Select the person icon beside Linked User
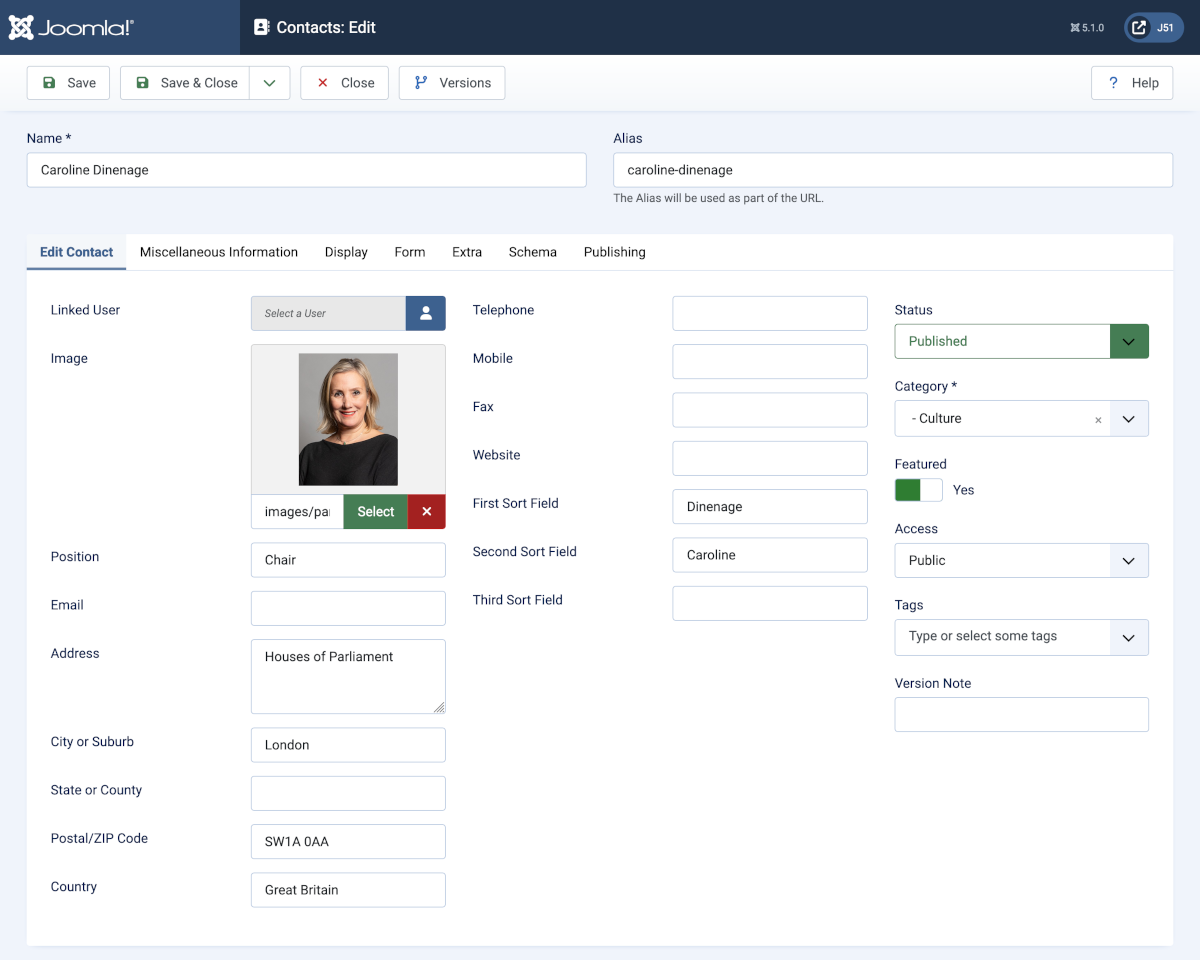This screenshot has height=960, width=1200. click(x=425, y=313)
